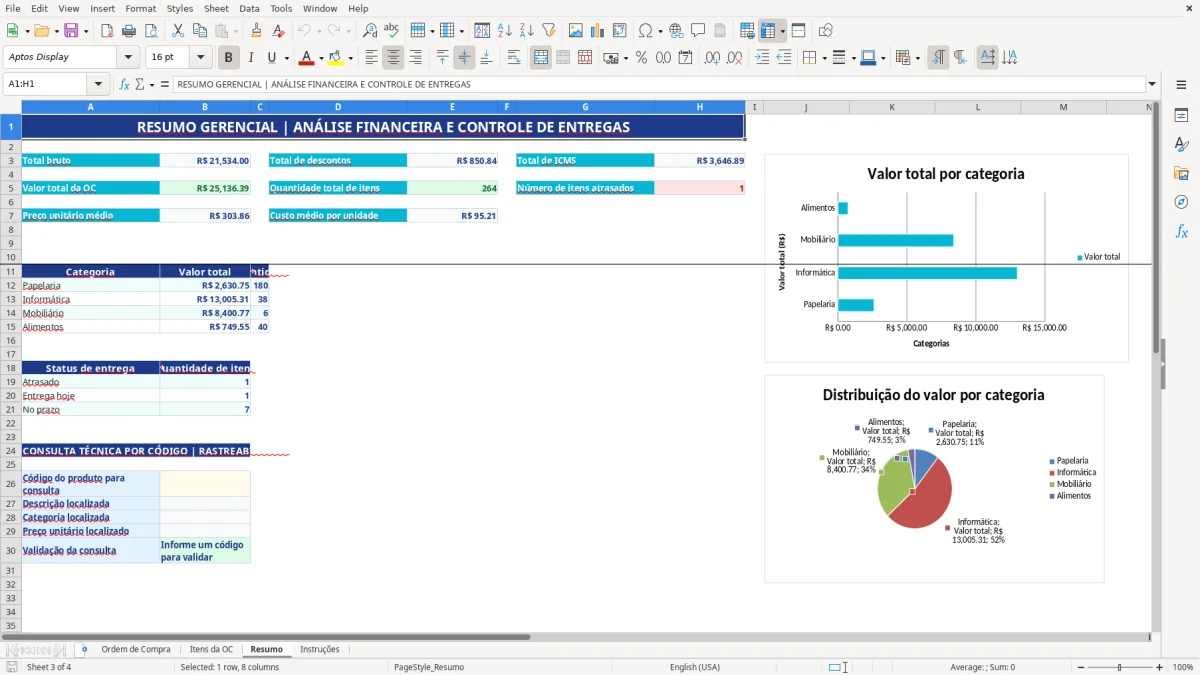The height and width of the screenshot is (675, 1200).
Task: Insert a comment via speech bubble icon
Action: pos(698,31)
